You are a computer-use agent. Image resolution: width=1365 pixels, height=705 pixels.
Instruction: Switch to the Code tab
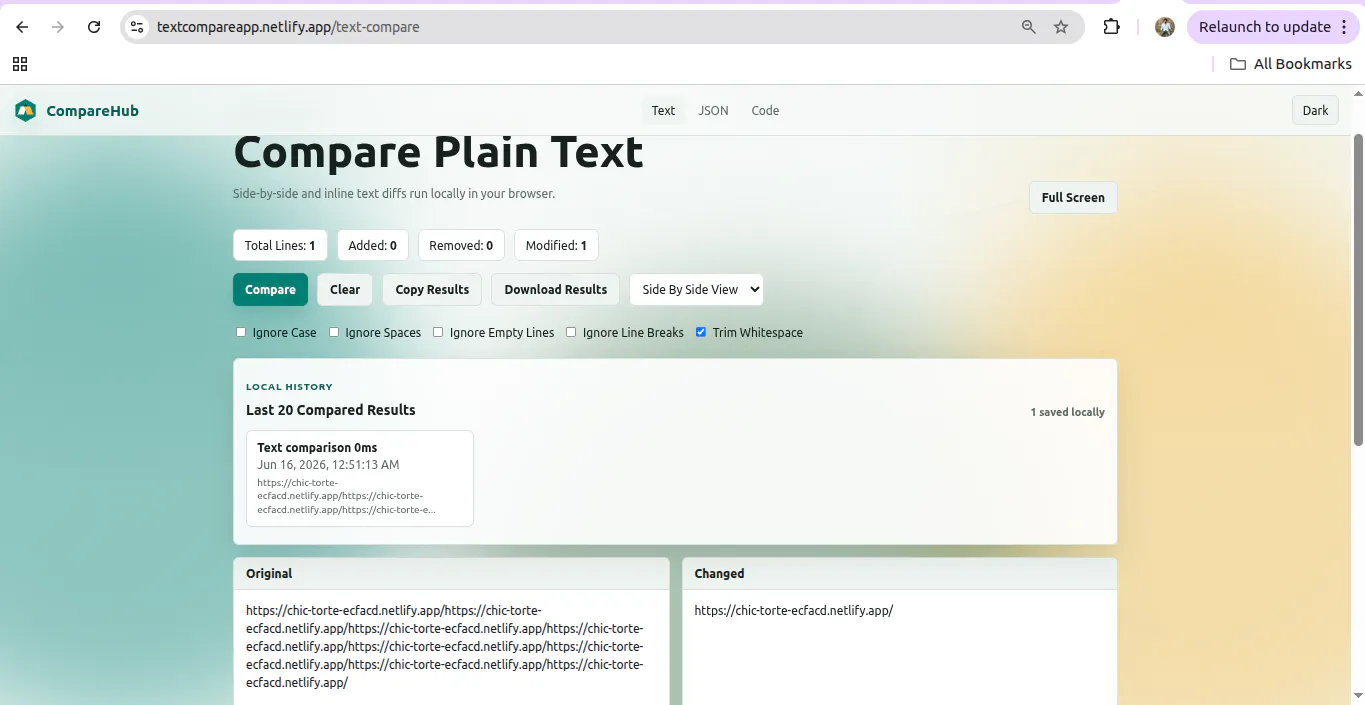pos(765,111)
